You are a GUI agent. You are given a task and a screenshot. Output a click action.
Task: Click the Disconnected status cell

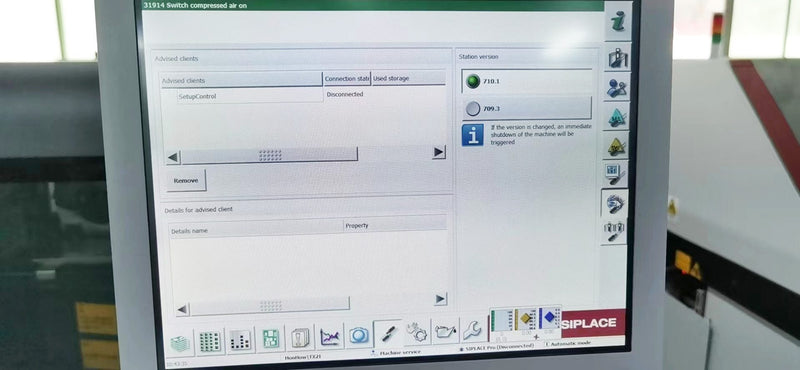(x=345, y=94)
